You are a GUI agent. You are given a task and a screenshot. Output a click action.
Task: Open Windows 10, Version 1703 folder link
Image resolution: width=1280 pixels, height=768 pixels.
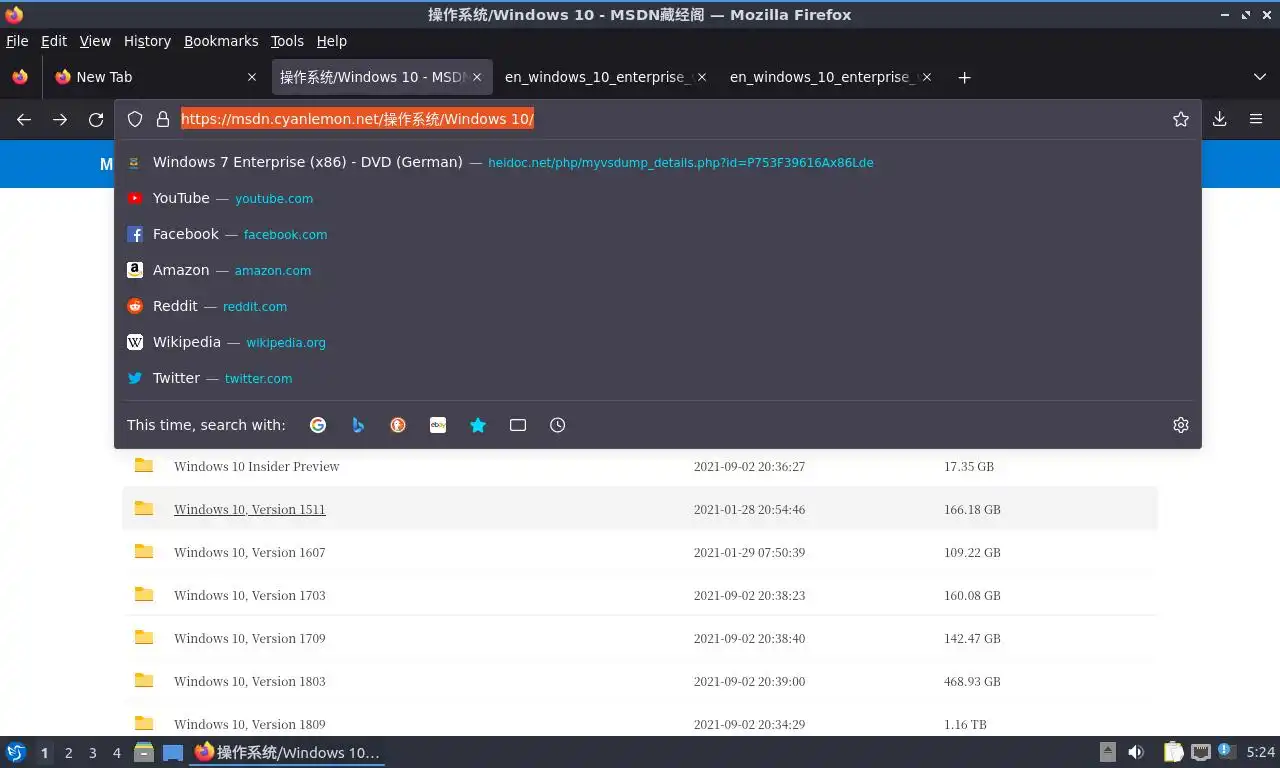click(x=249, y=595)
